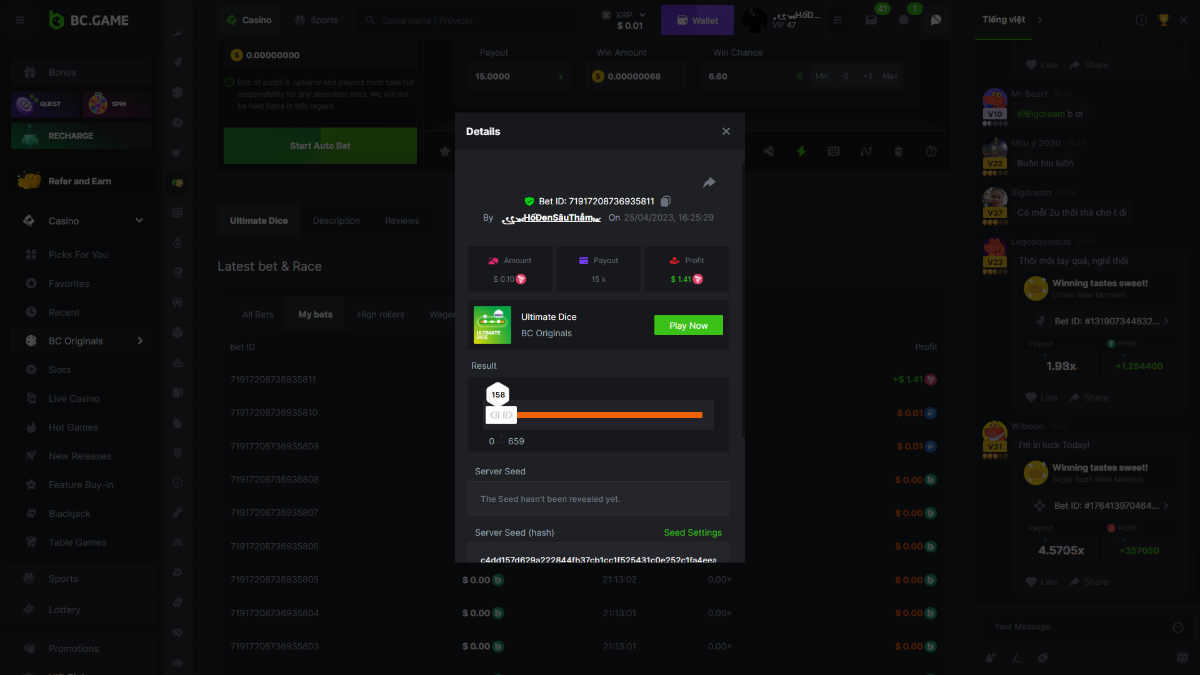Close the Details dialog
Image resolution: width=1200 pixels, height=675 pixels.
(726, 131)
